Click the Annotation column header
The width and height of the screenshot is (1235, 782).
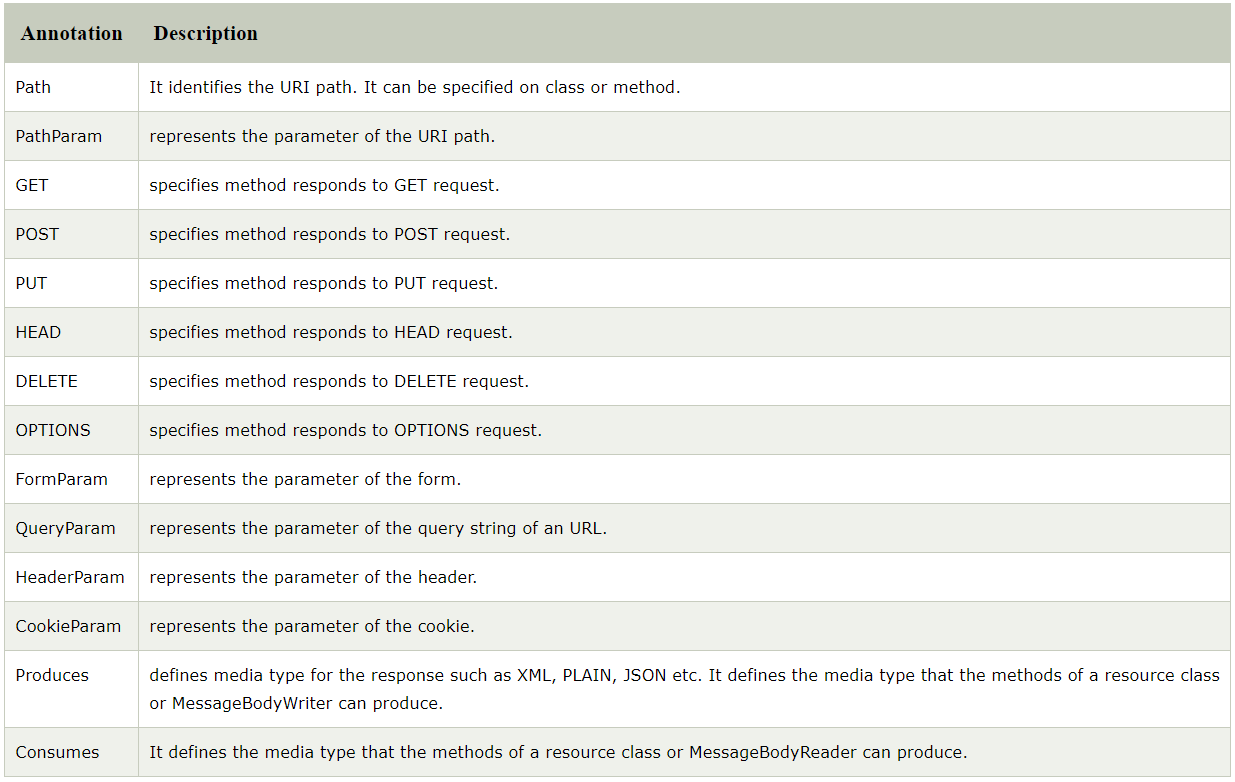(72, 34)
